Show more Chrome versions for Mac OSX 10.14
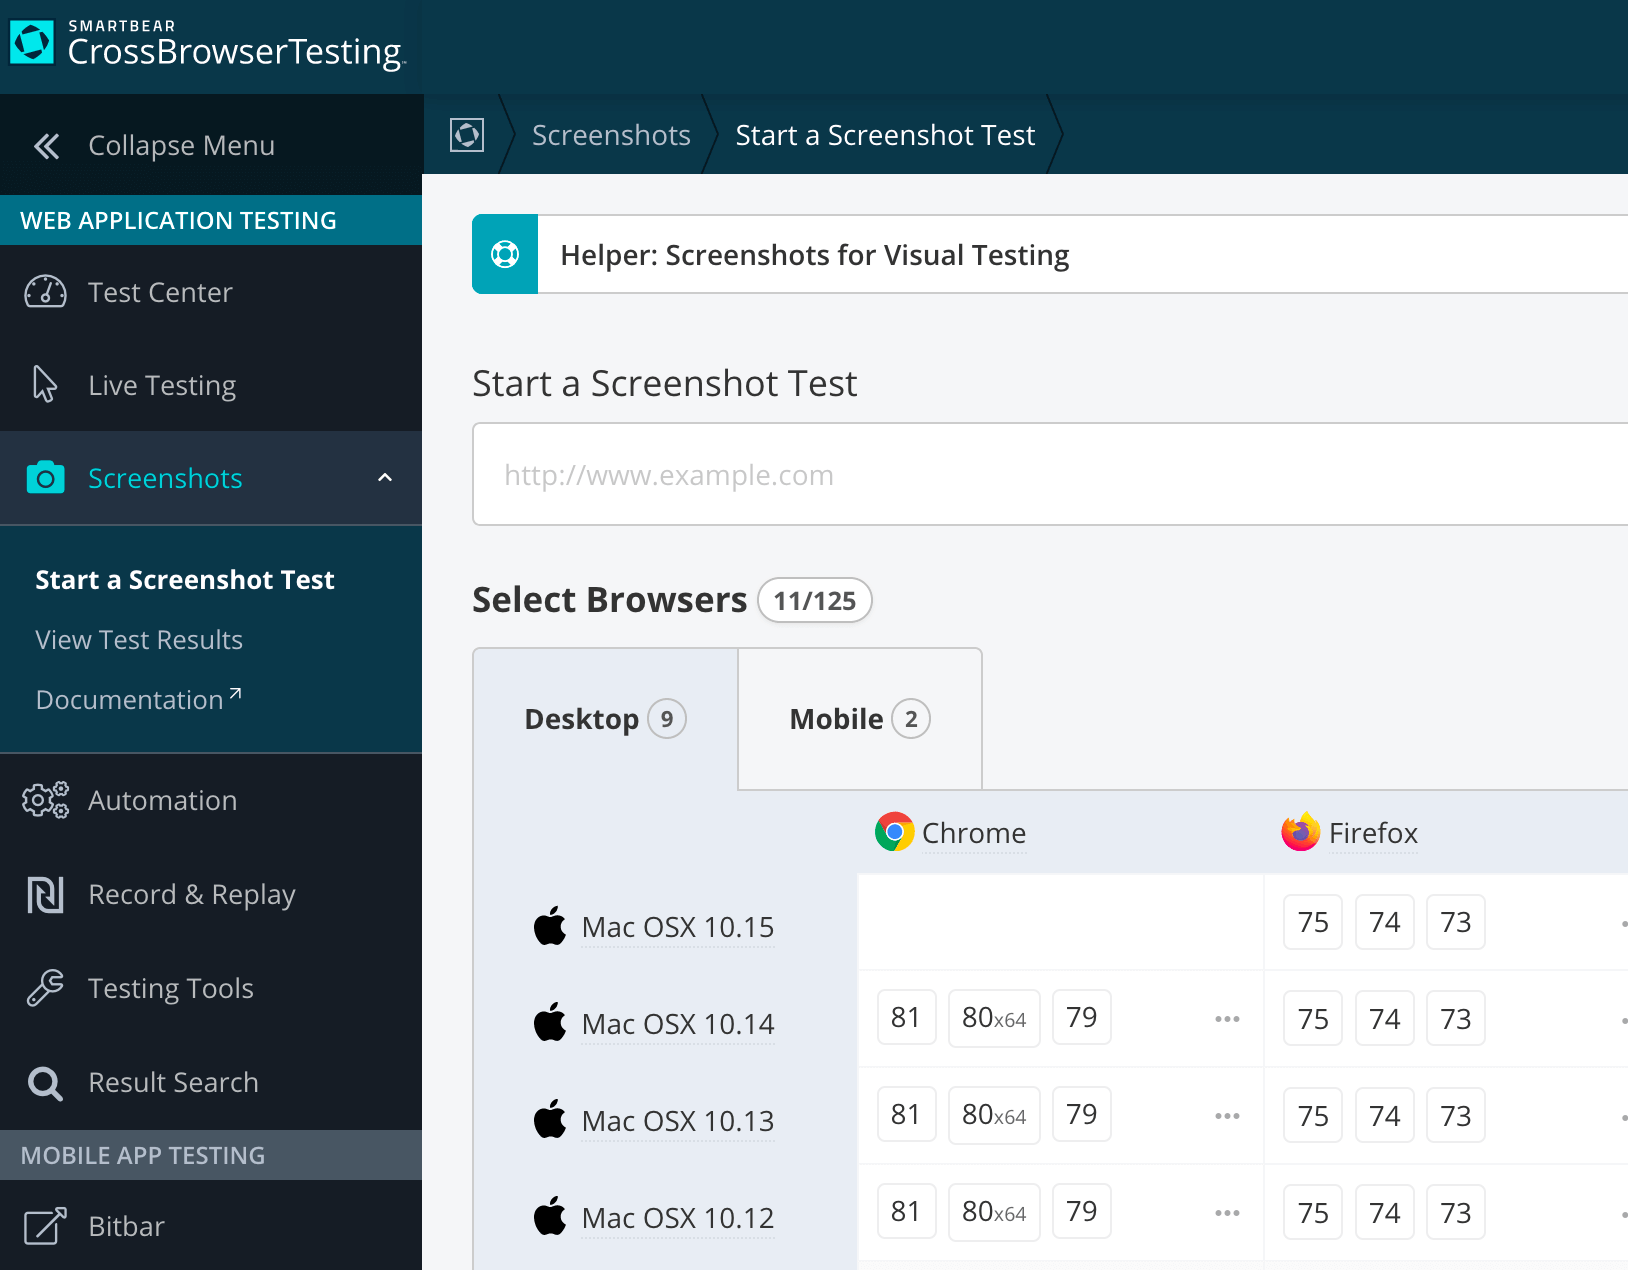Screen dimensions: 1628x1270 coord(1227,1019)
